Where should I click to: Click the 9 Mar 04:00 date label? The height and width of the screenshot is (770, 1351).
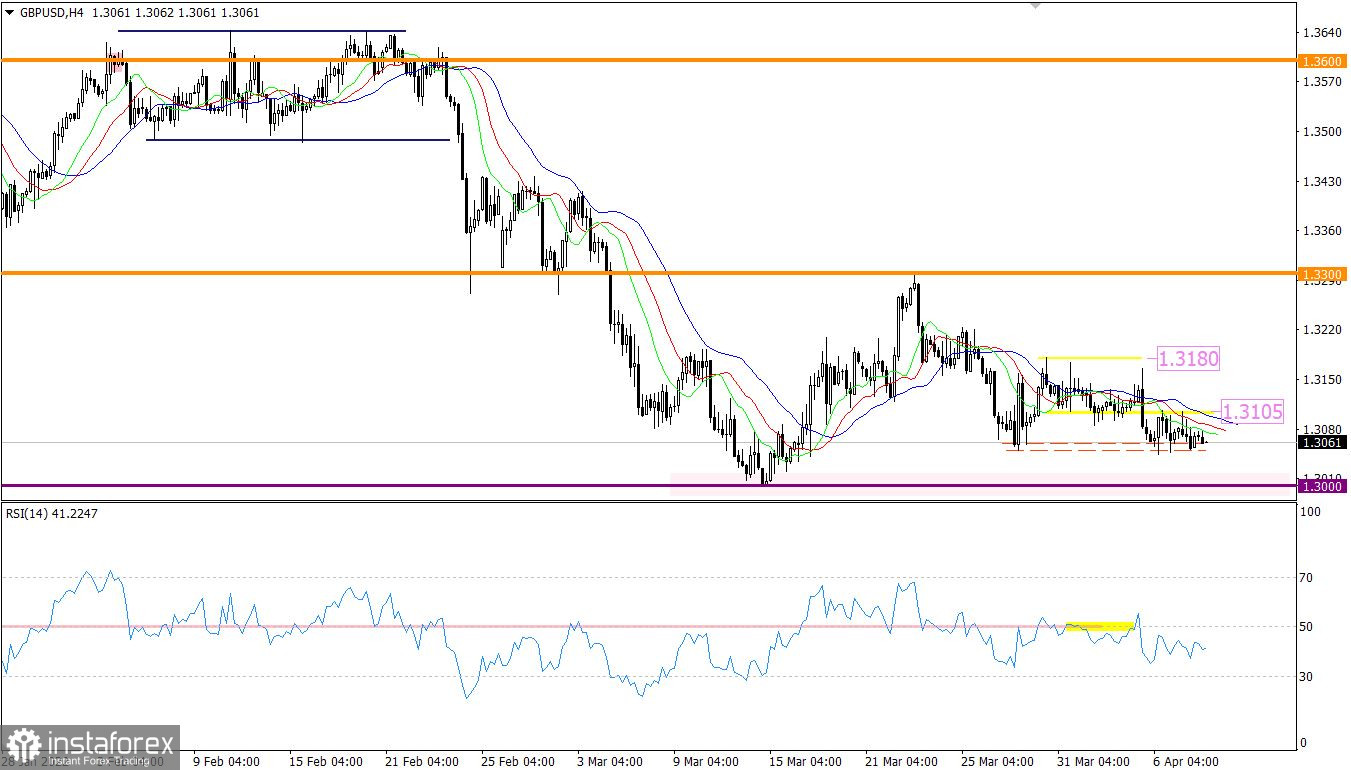click(706, 761)
